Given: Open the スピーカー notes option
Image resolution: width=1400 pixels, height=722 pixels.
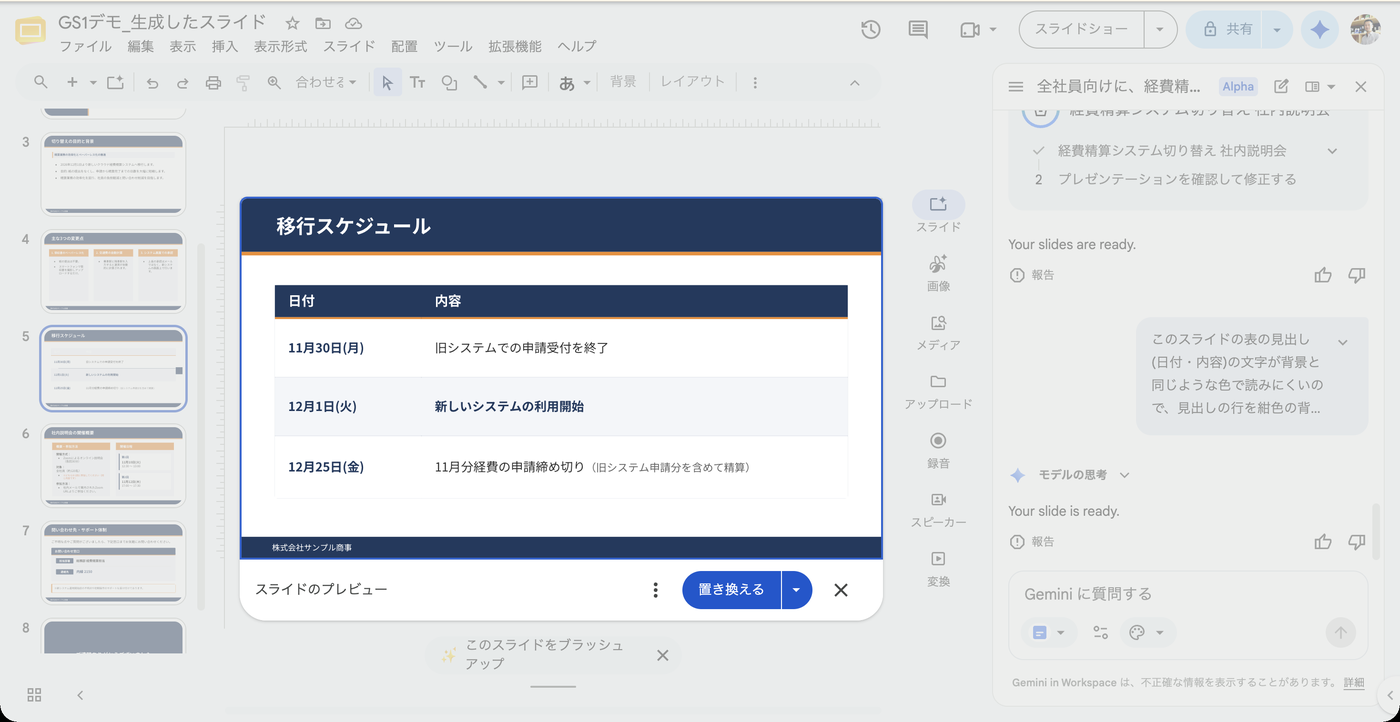Looking at the screenshot, I should (x=938, y=508).
